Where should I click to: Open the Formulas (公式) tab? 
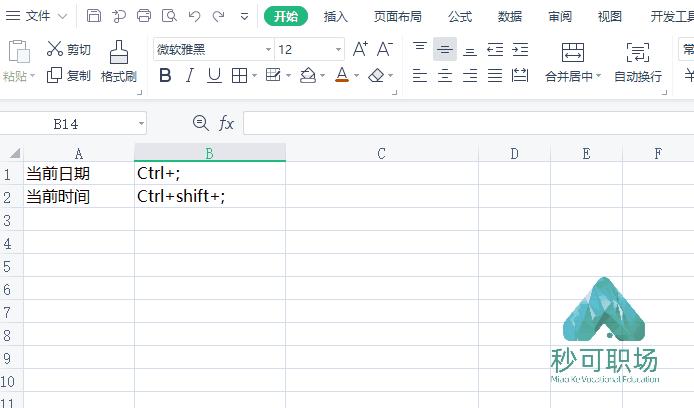460,16
